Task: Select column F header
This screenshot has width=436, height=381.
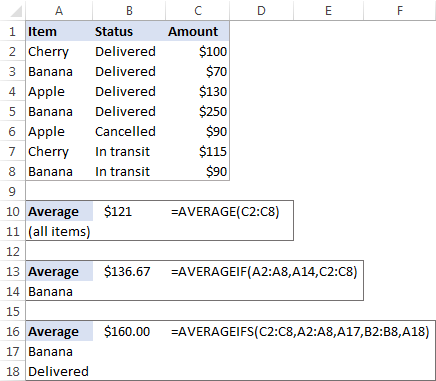Action: [x=400, y=11]
